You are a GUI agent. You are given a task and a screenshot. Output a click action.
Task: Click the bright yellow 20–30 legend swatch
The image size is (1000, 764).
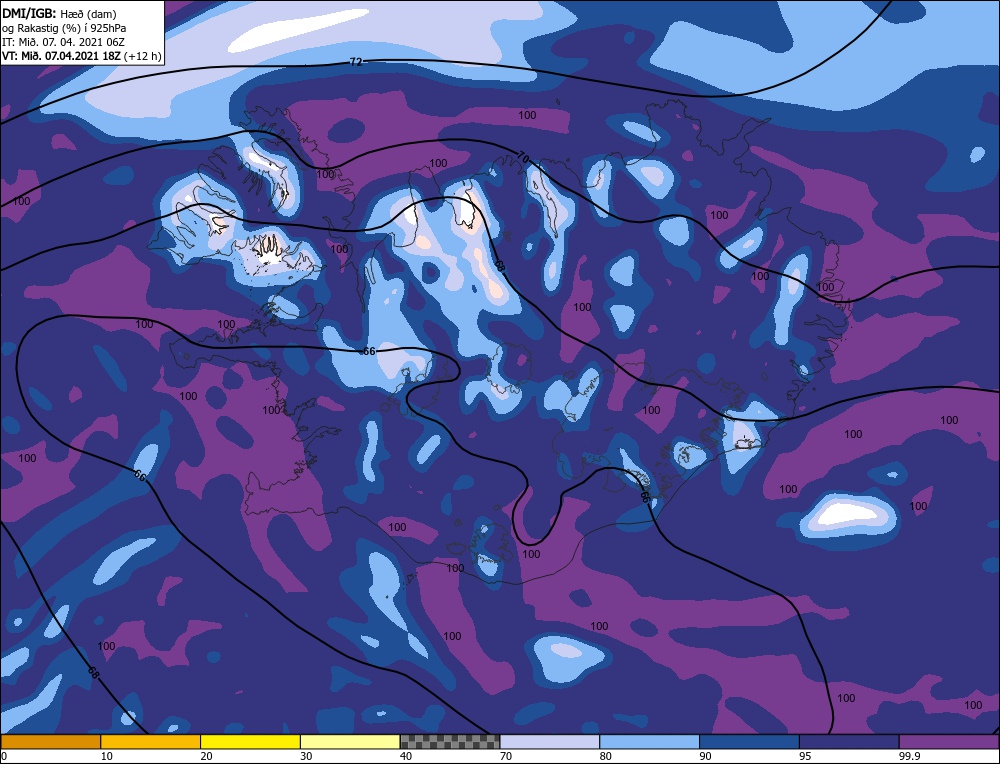250,742
